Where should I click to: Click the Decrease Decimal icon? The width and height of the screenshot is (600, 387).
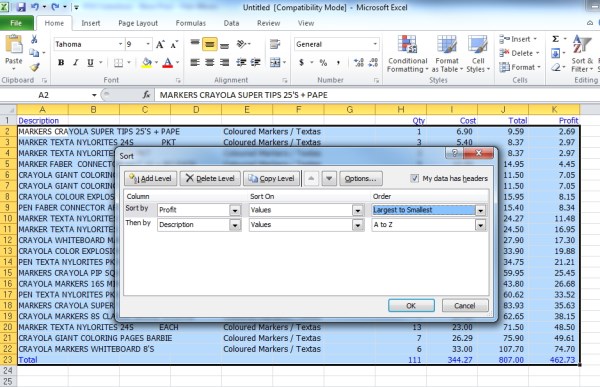click(x=373, y=62)
